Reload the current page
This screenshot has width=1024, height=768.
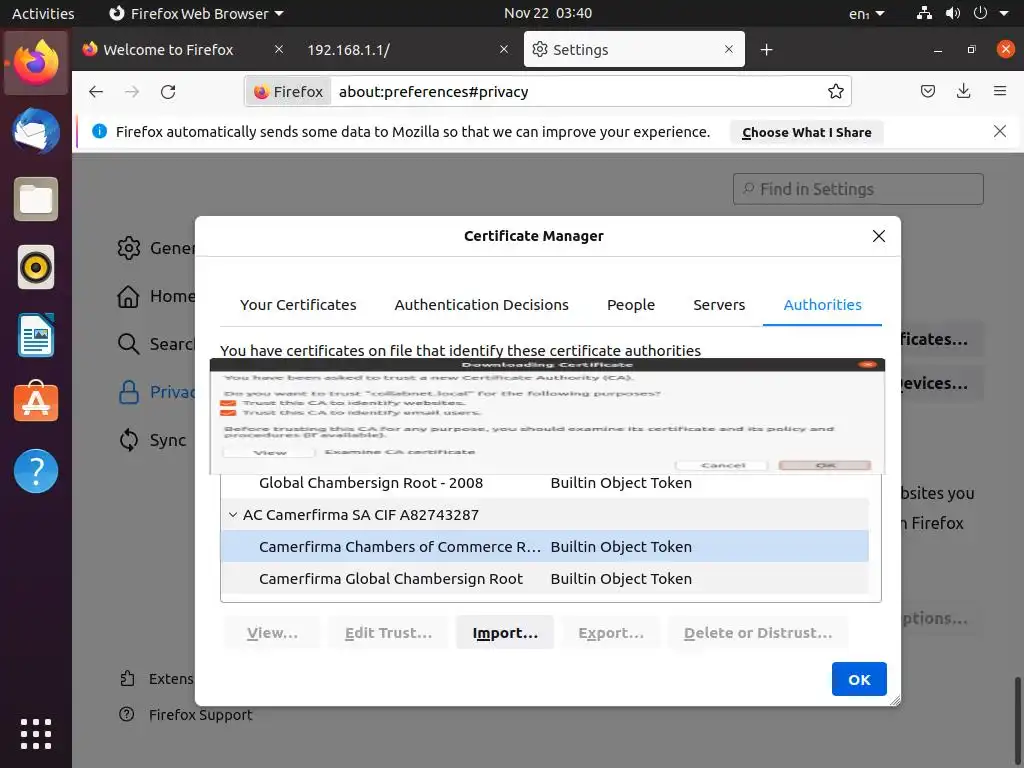click(168, 91)
